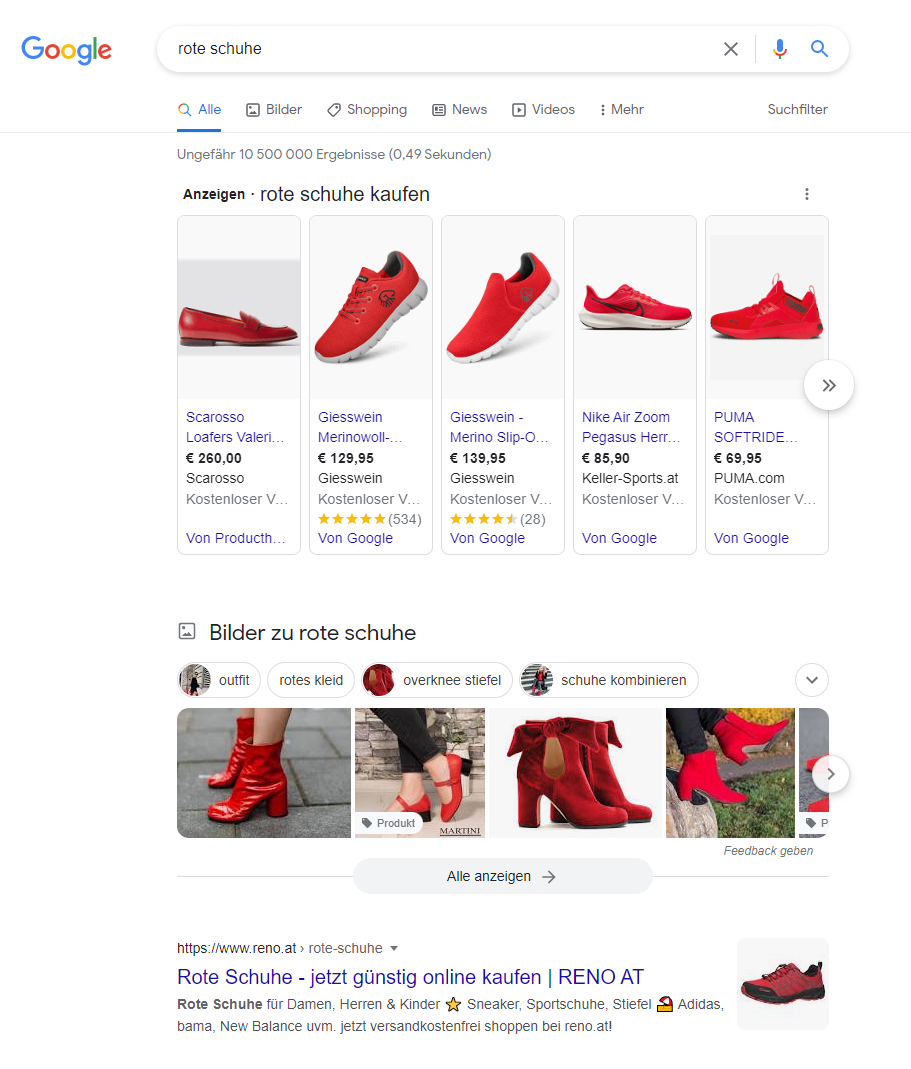Open Nike Air Zoom Pegasus product image
Image resolution: width=911 pixels, height=1069 pixels.
635,307
